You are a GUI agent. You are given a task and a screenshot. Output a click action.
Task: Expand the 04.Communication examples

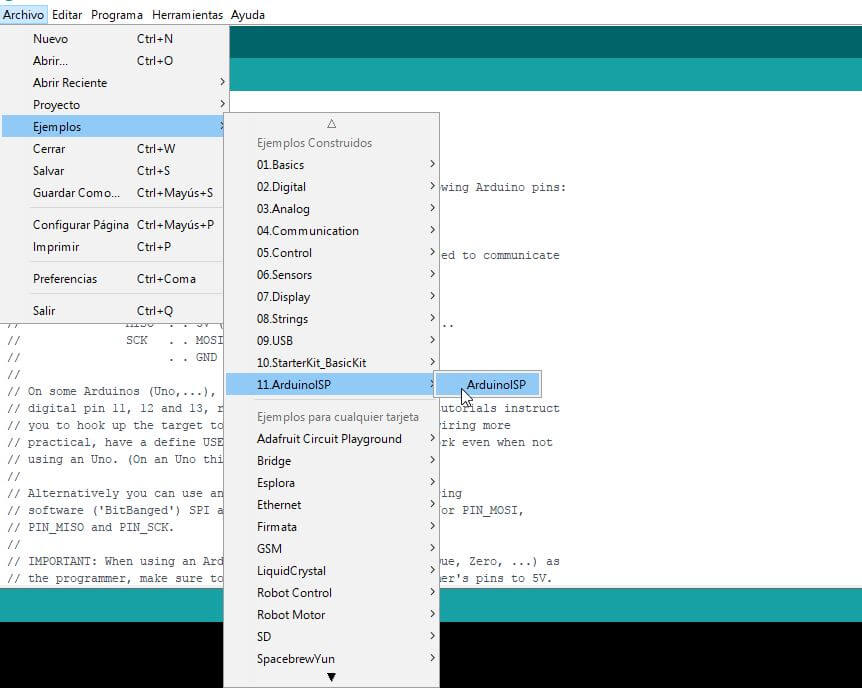tap(331, 231)
